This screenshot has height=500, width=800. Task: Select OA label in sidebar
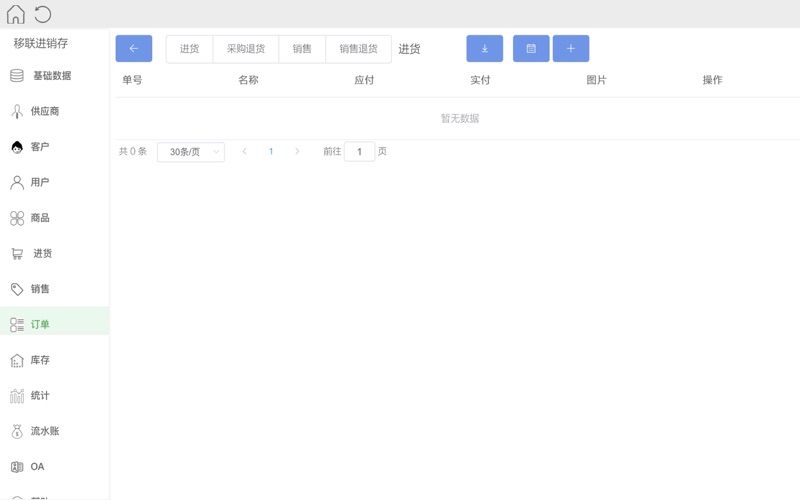point(37,467)
